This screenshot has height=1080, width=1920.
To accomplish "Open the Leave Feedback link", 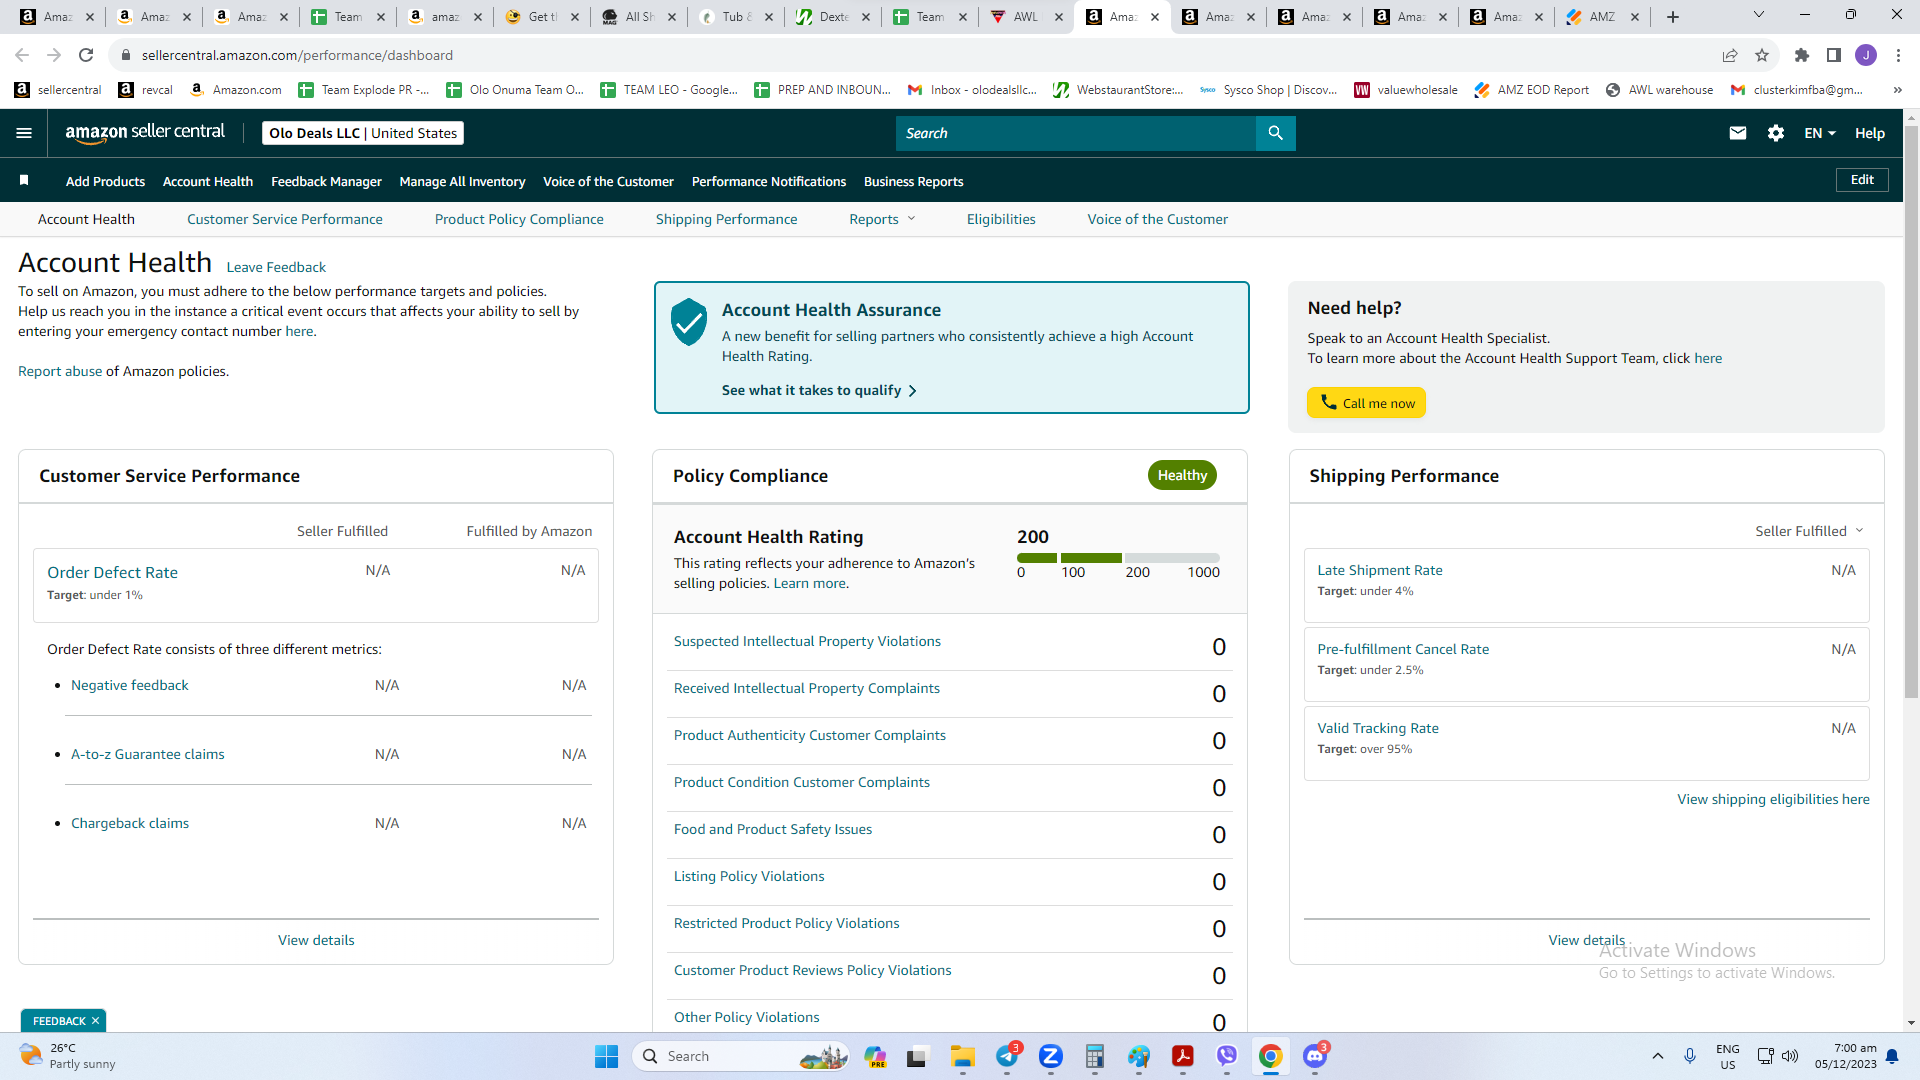I will [x=276, y=267].
